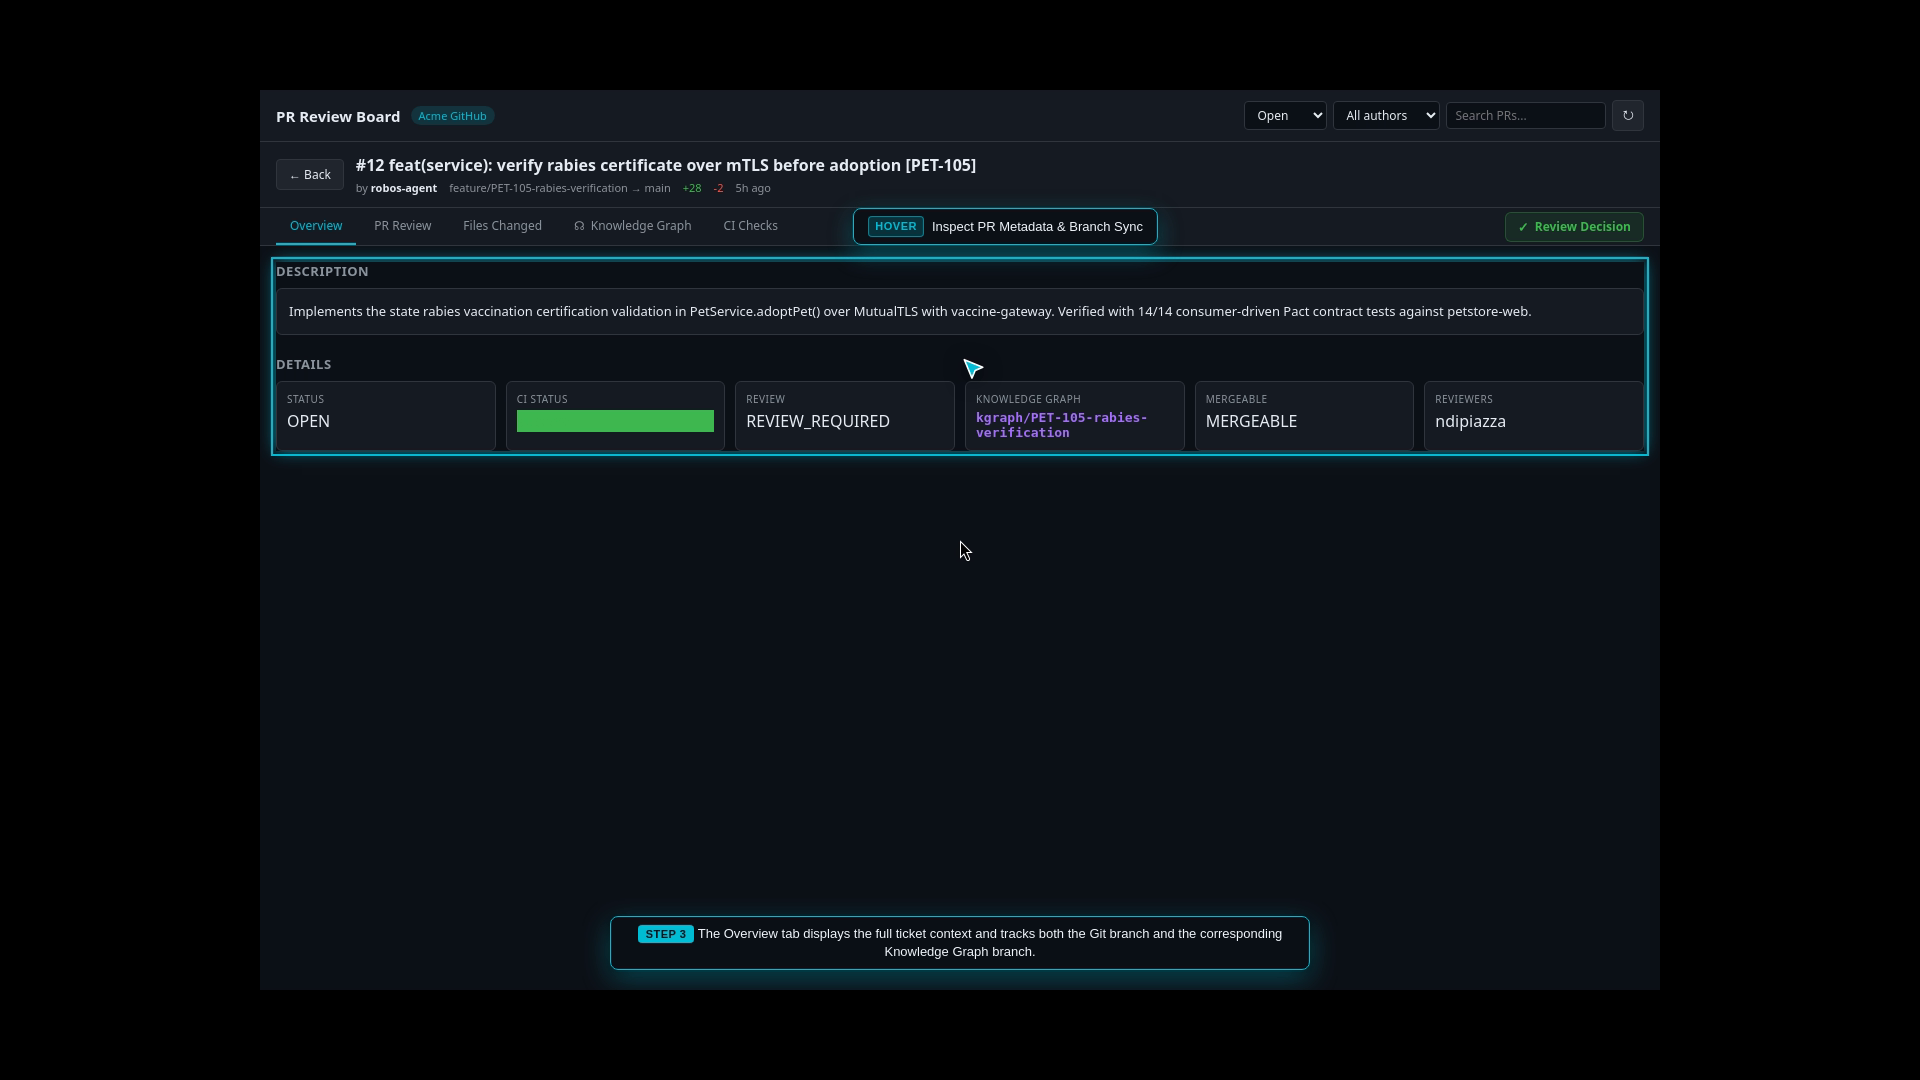Click the -2 deletions count
The image size is (1920, 1080).
718,188
